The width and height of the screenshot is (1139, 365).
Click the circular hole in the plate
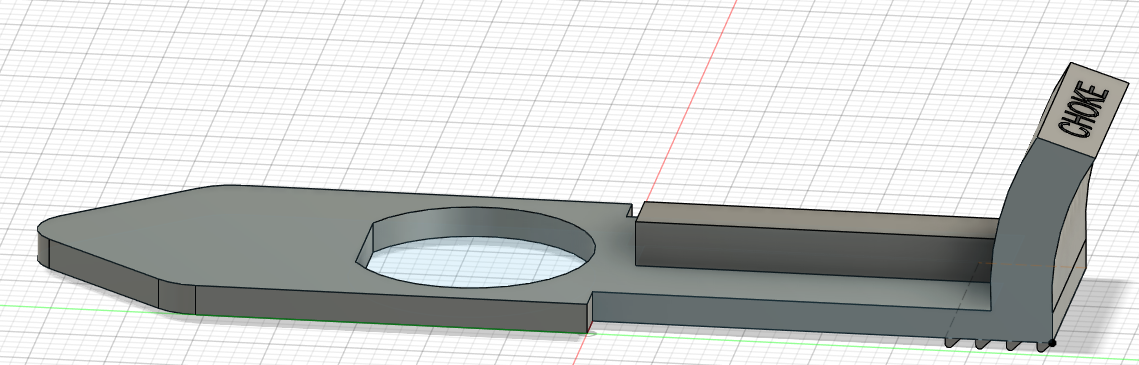pyautogui.click(x=476, y=248)
